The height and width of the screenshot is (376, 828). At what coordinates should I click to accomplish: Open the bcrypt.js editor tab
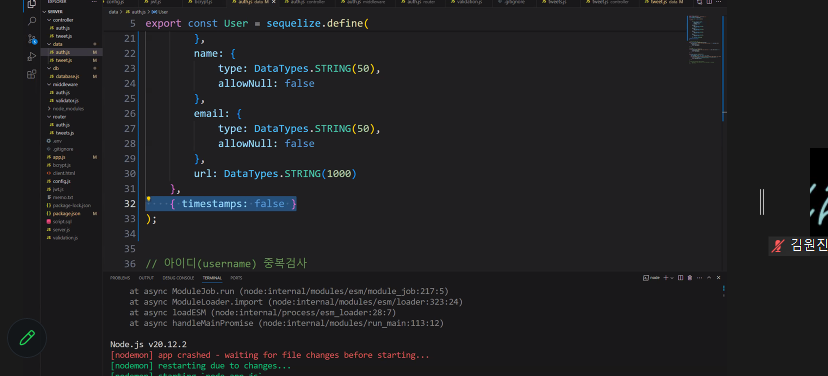pyautogui.click(x=203, y=2)
